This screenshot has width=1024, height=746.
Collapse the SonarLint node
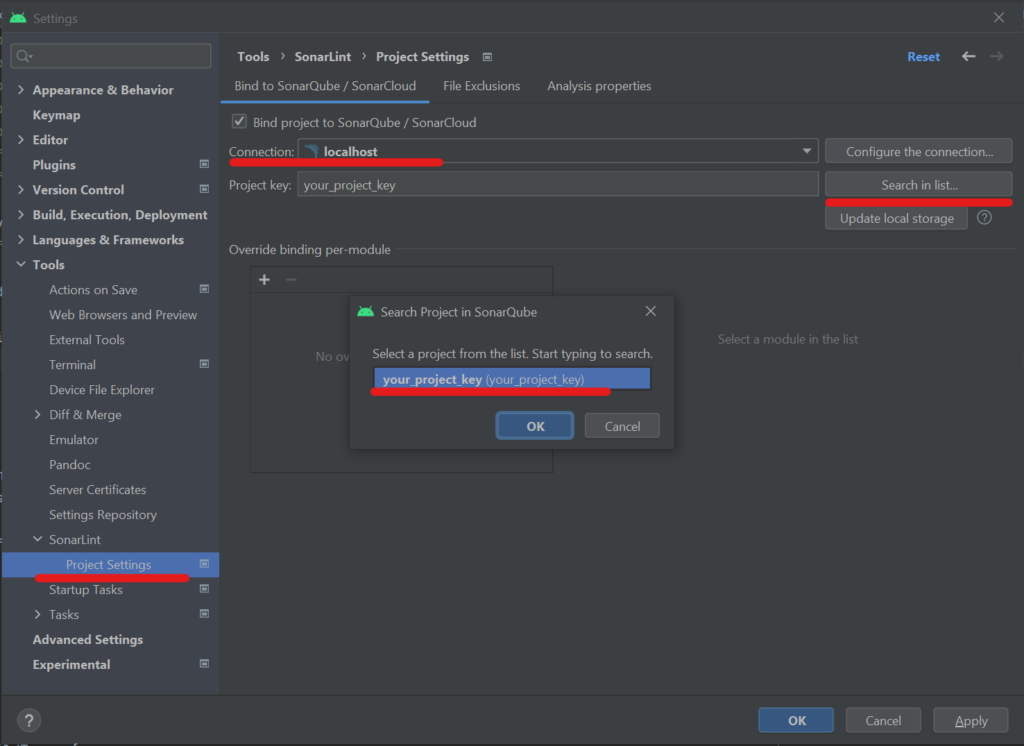pos(37,540)
